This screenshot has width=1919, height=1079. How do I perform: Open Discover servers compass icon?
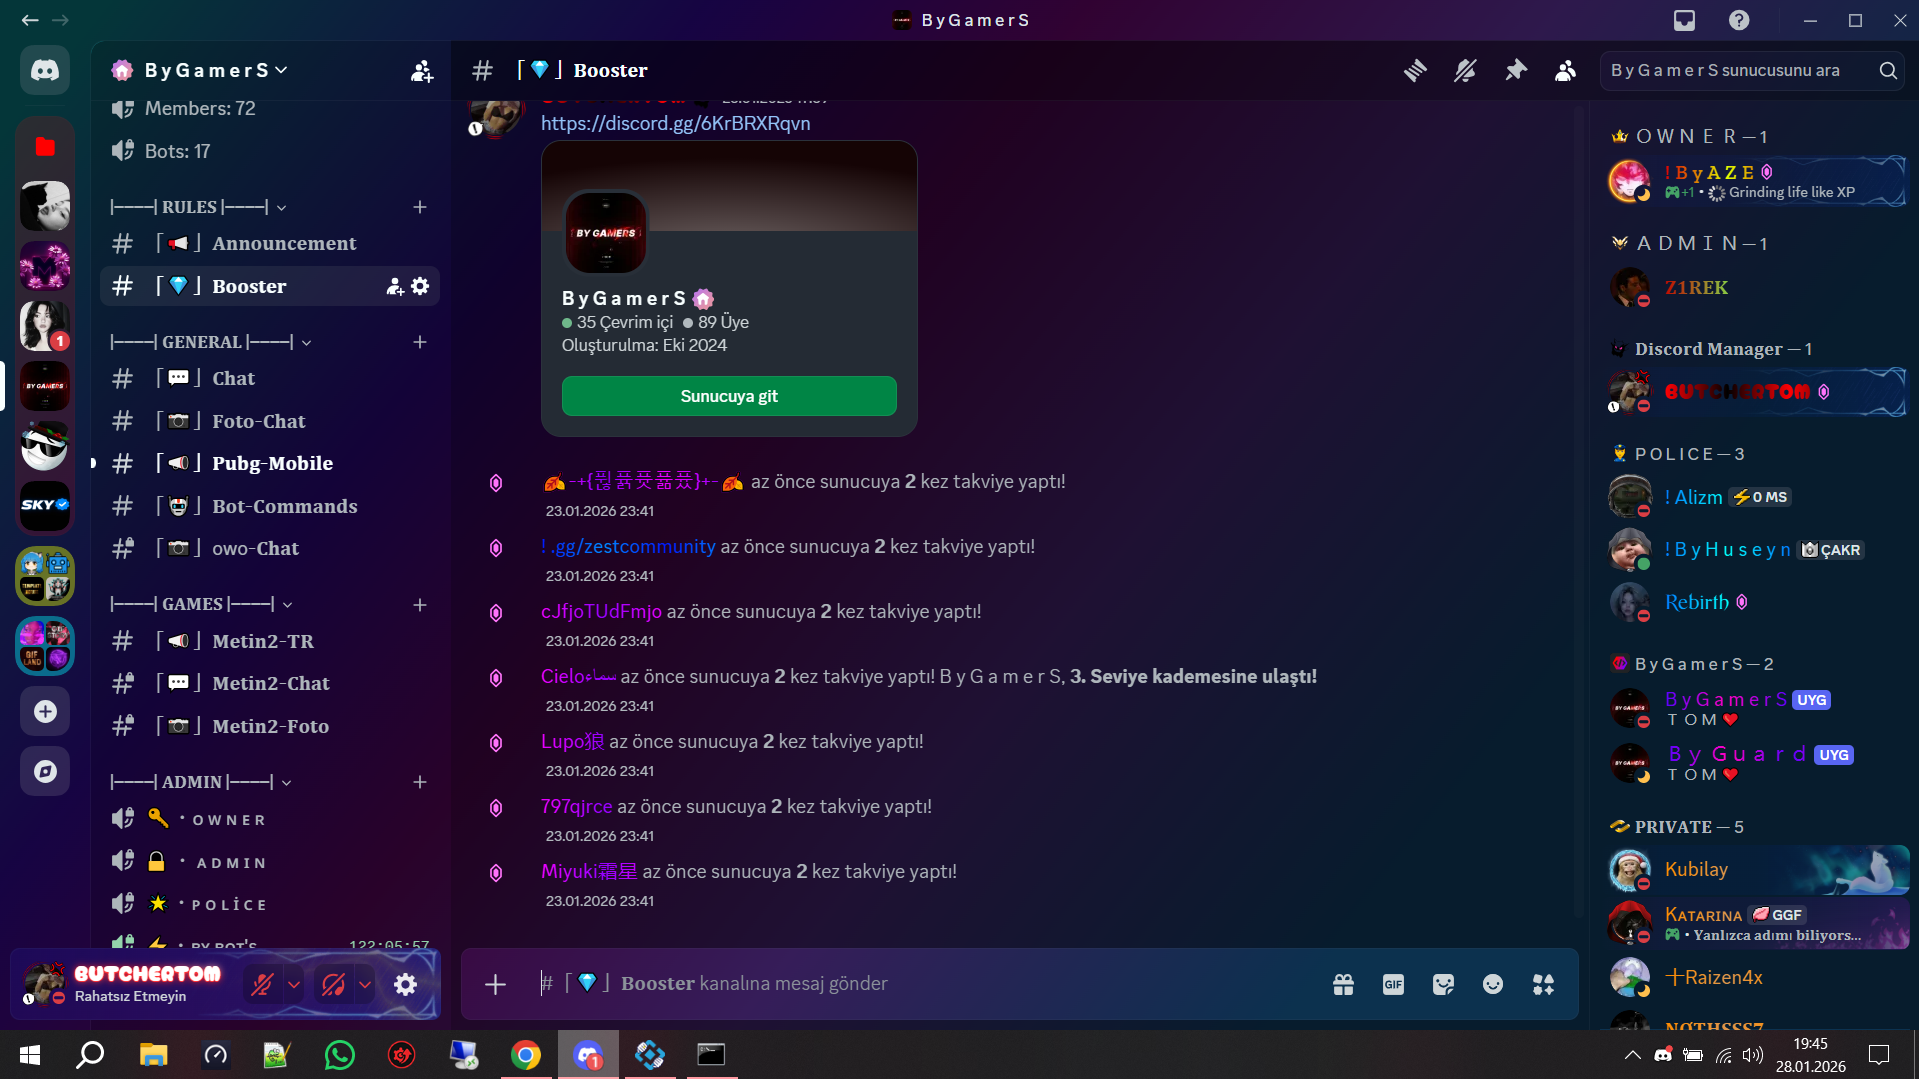coord(45,771)
